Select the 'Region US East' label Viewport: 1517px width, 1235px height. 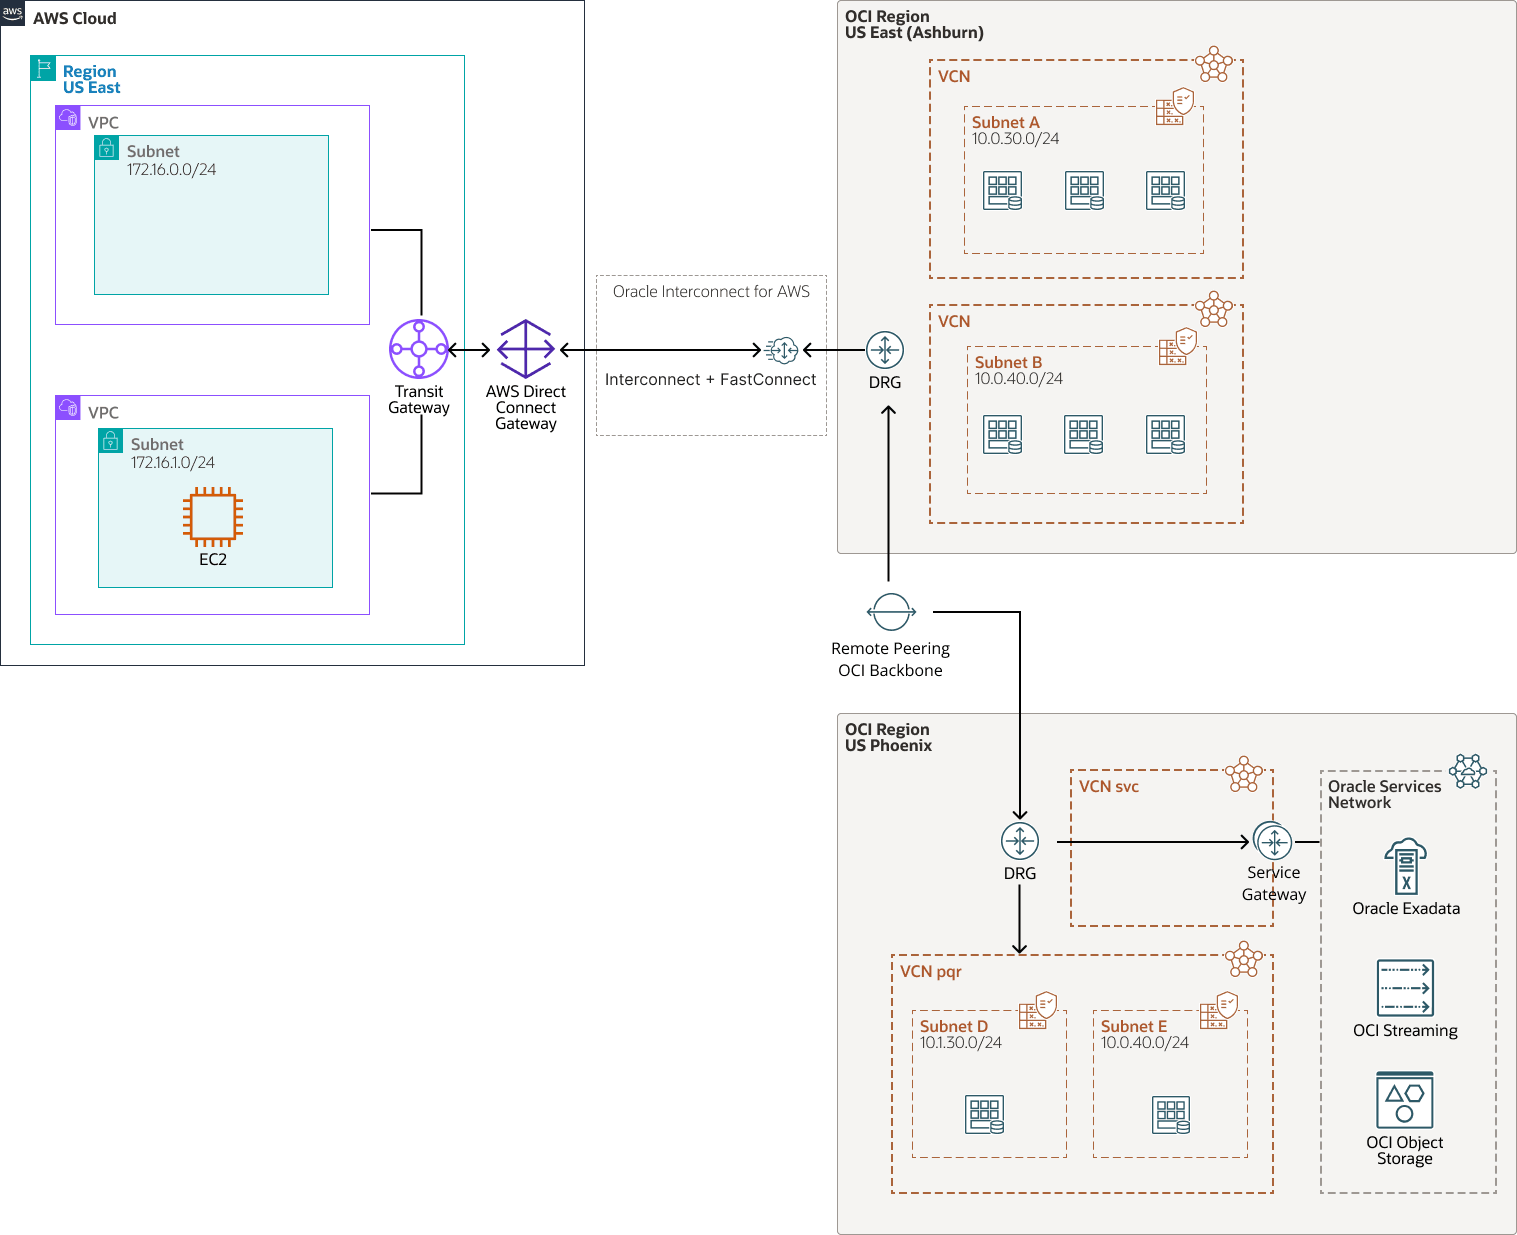91,79
